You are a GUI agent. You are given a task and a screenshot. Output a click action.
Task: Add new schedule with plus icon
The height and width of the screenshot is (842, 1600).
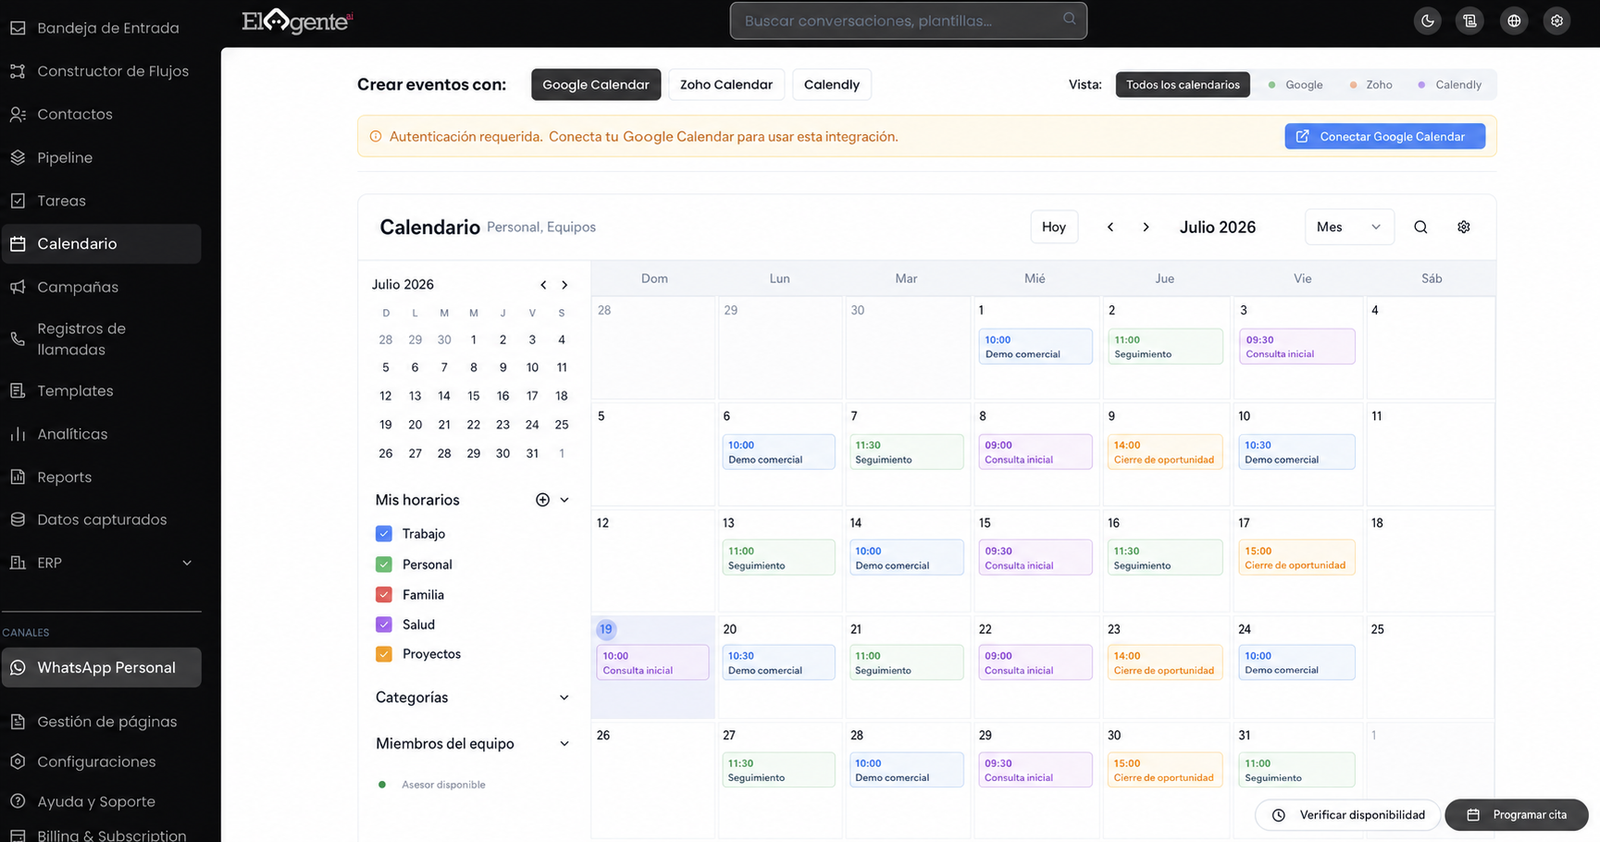click(542, 500)
